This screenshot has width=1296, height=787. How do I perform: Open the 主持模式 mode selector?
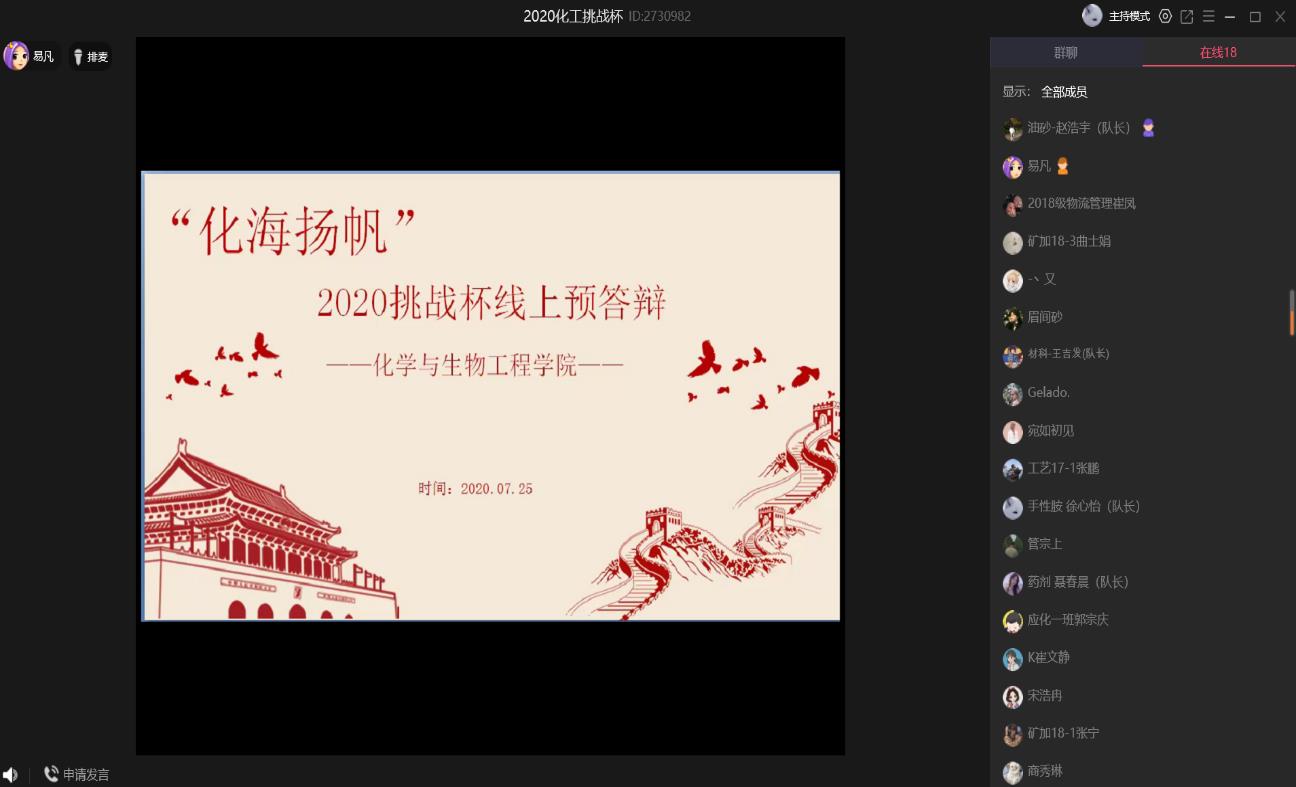pos(1129,16)
